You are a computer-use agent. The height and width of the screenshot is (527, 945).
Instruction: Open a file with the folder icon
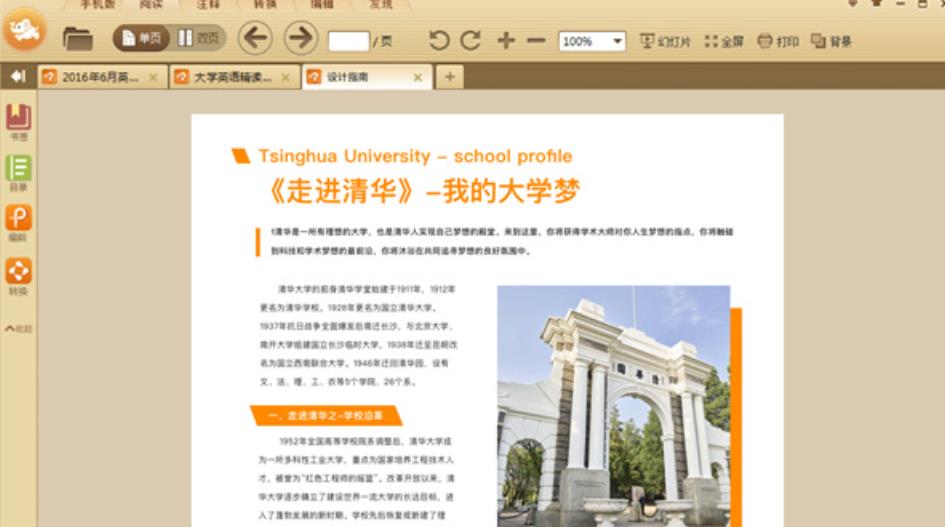[x=78, y=39]
